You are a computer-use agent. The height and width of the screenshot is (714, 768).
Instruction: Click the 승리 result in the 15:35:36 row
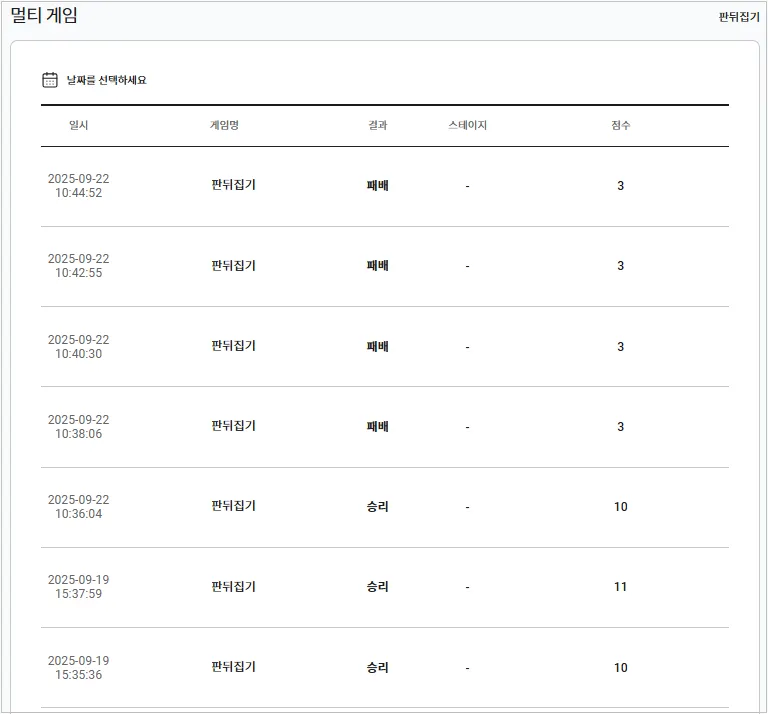pyautogui.click(x=377, y=667)
